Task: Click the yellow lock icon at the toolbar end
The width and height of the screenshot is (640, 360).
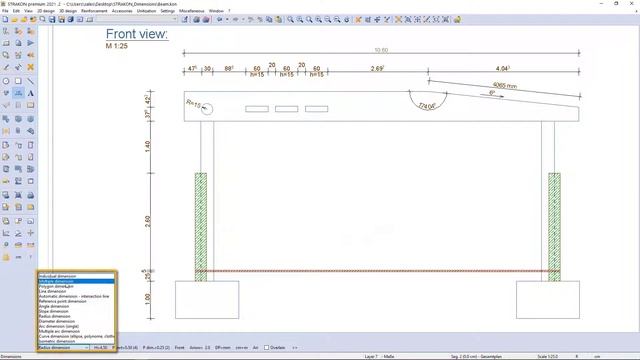Action: 457,19
